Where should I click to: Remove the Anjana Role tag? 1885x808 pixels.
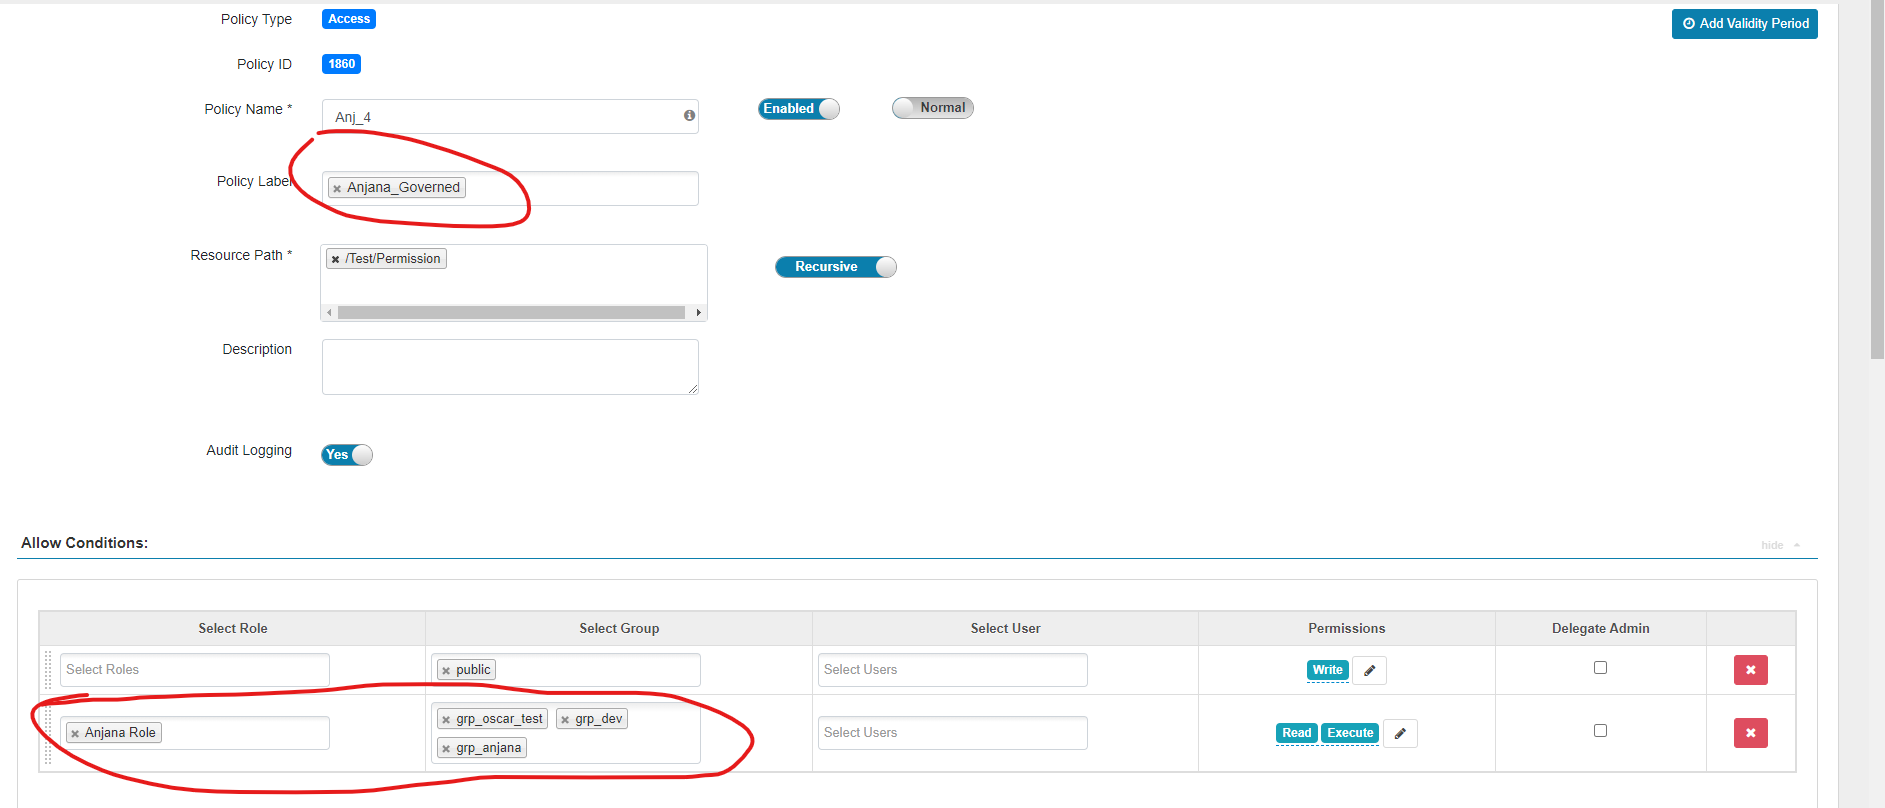coord(75,734)
